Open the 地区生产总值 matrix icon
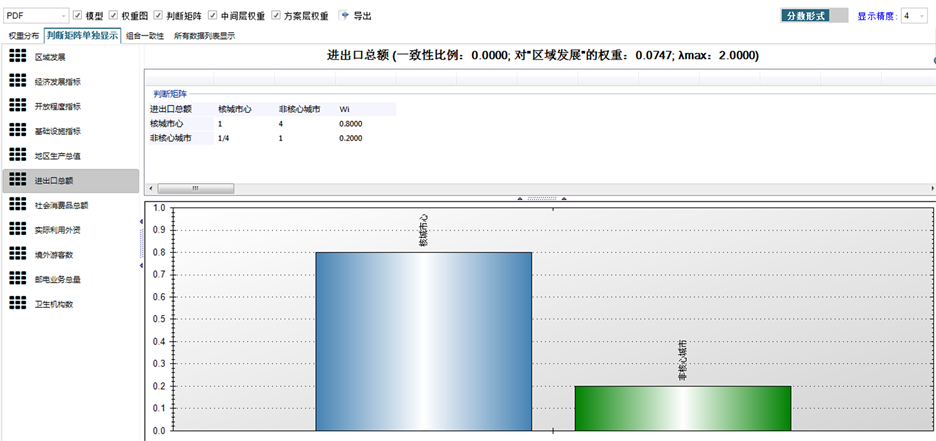The image size is (936, 441). click(17, 155)
